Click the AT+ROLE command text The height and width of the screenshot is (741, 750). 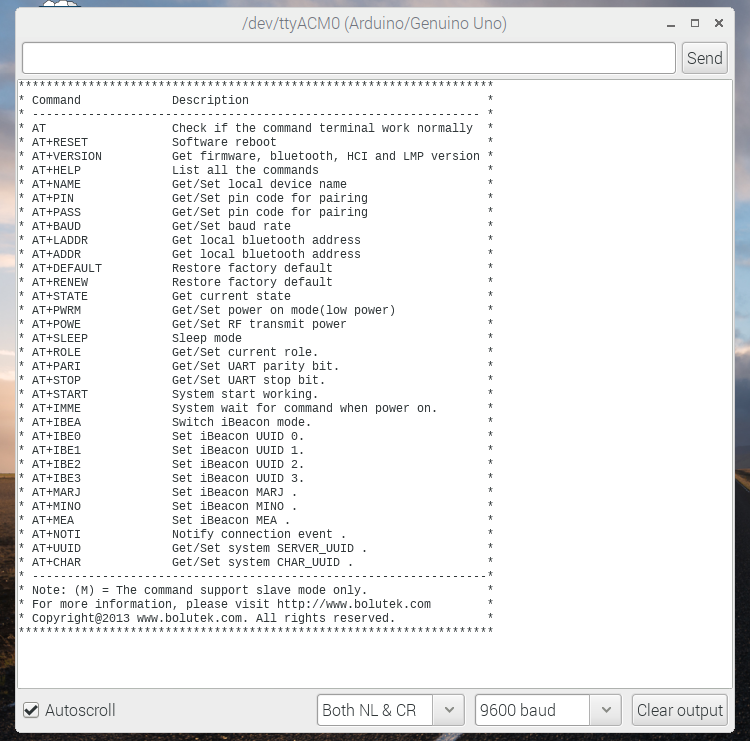pos(56,353)
